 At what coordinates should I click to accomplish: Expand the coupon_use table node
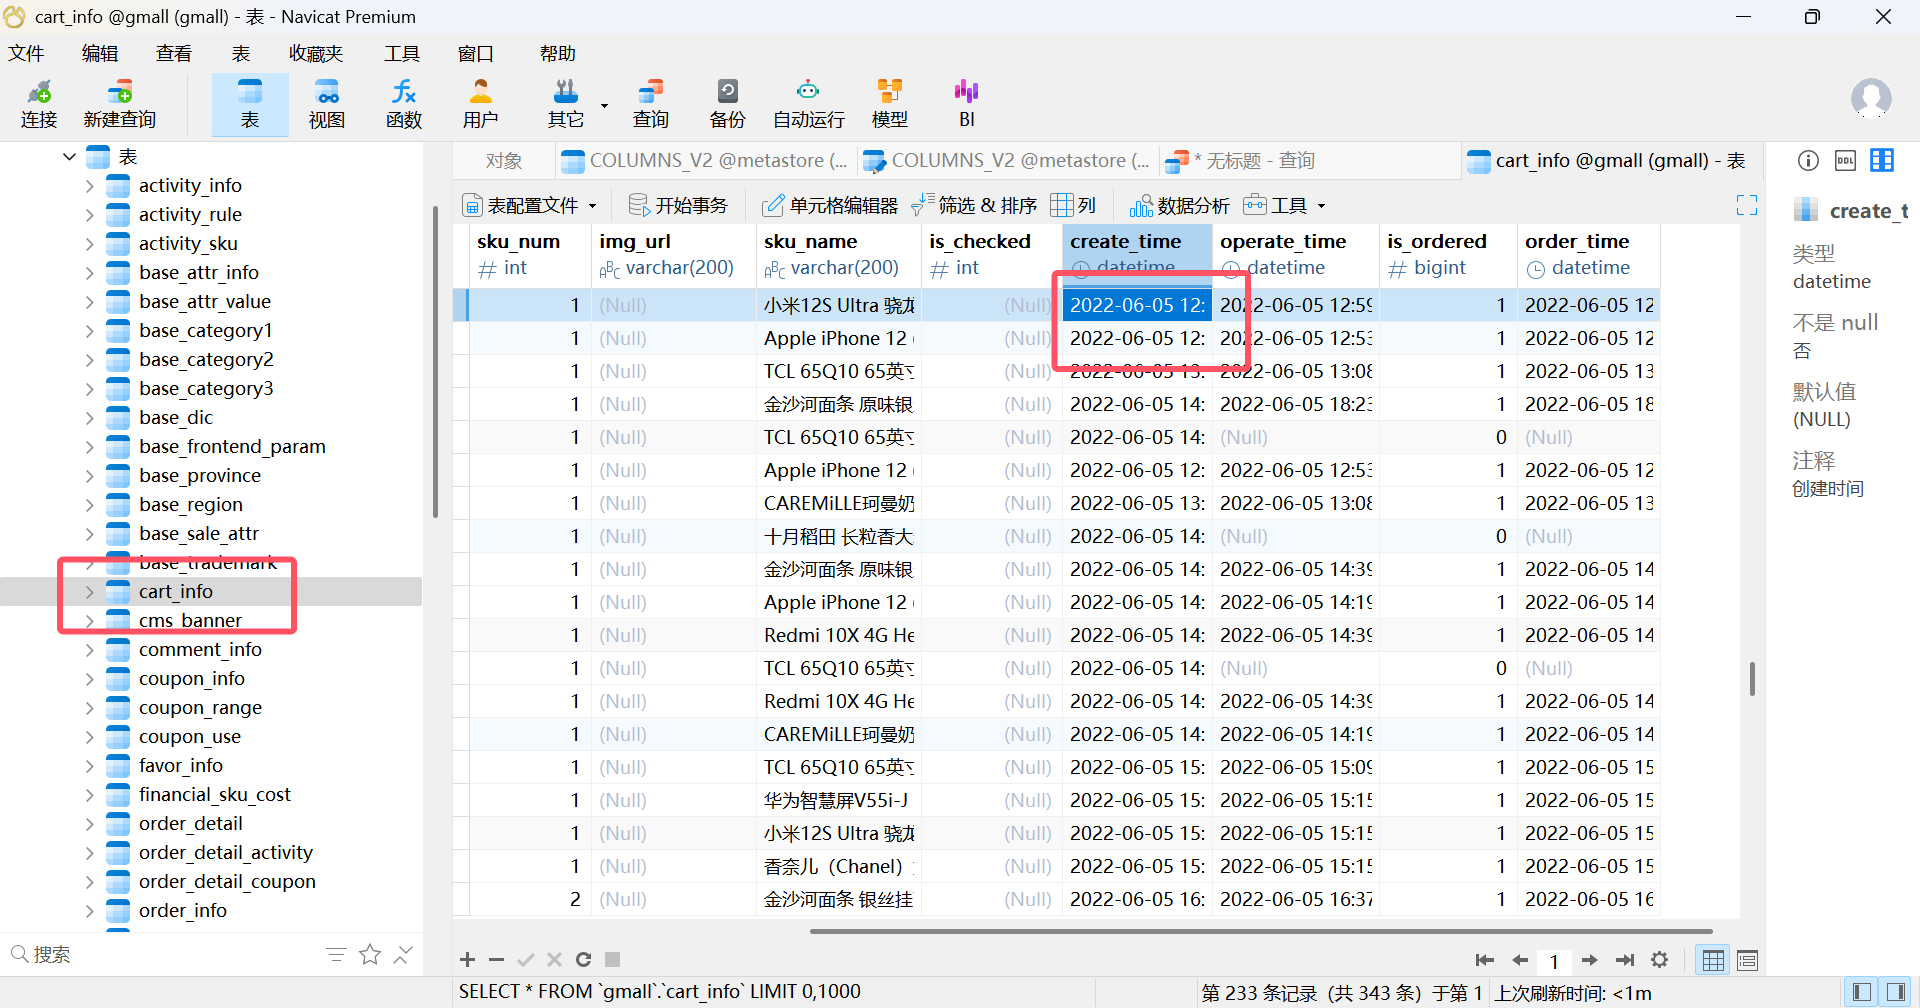[x=89, y=737]
